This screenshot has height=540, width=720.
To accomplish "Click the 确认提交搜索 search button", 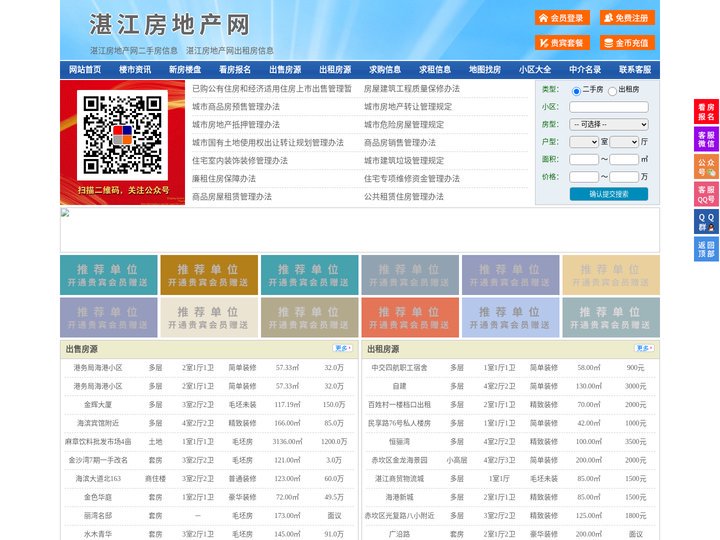I will 609,194.
